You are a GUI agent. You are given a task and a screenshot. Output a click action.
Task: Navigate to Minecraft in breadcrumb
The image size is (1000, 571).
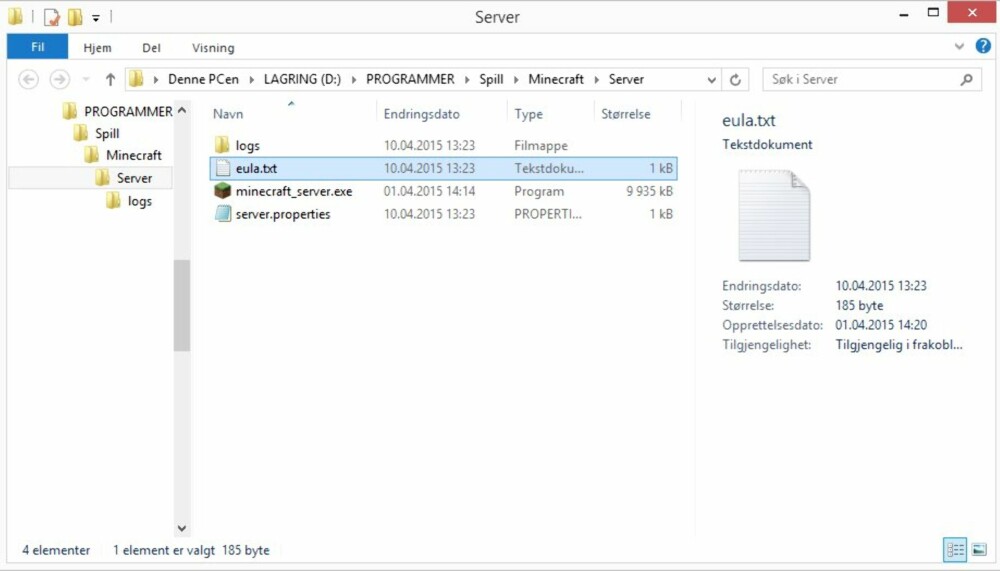[555, 79]
